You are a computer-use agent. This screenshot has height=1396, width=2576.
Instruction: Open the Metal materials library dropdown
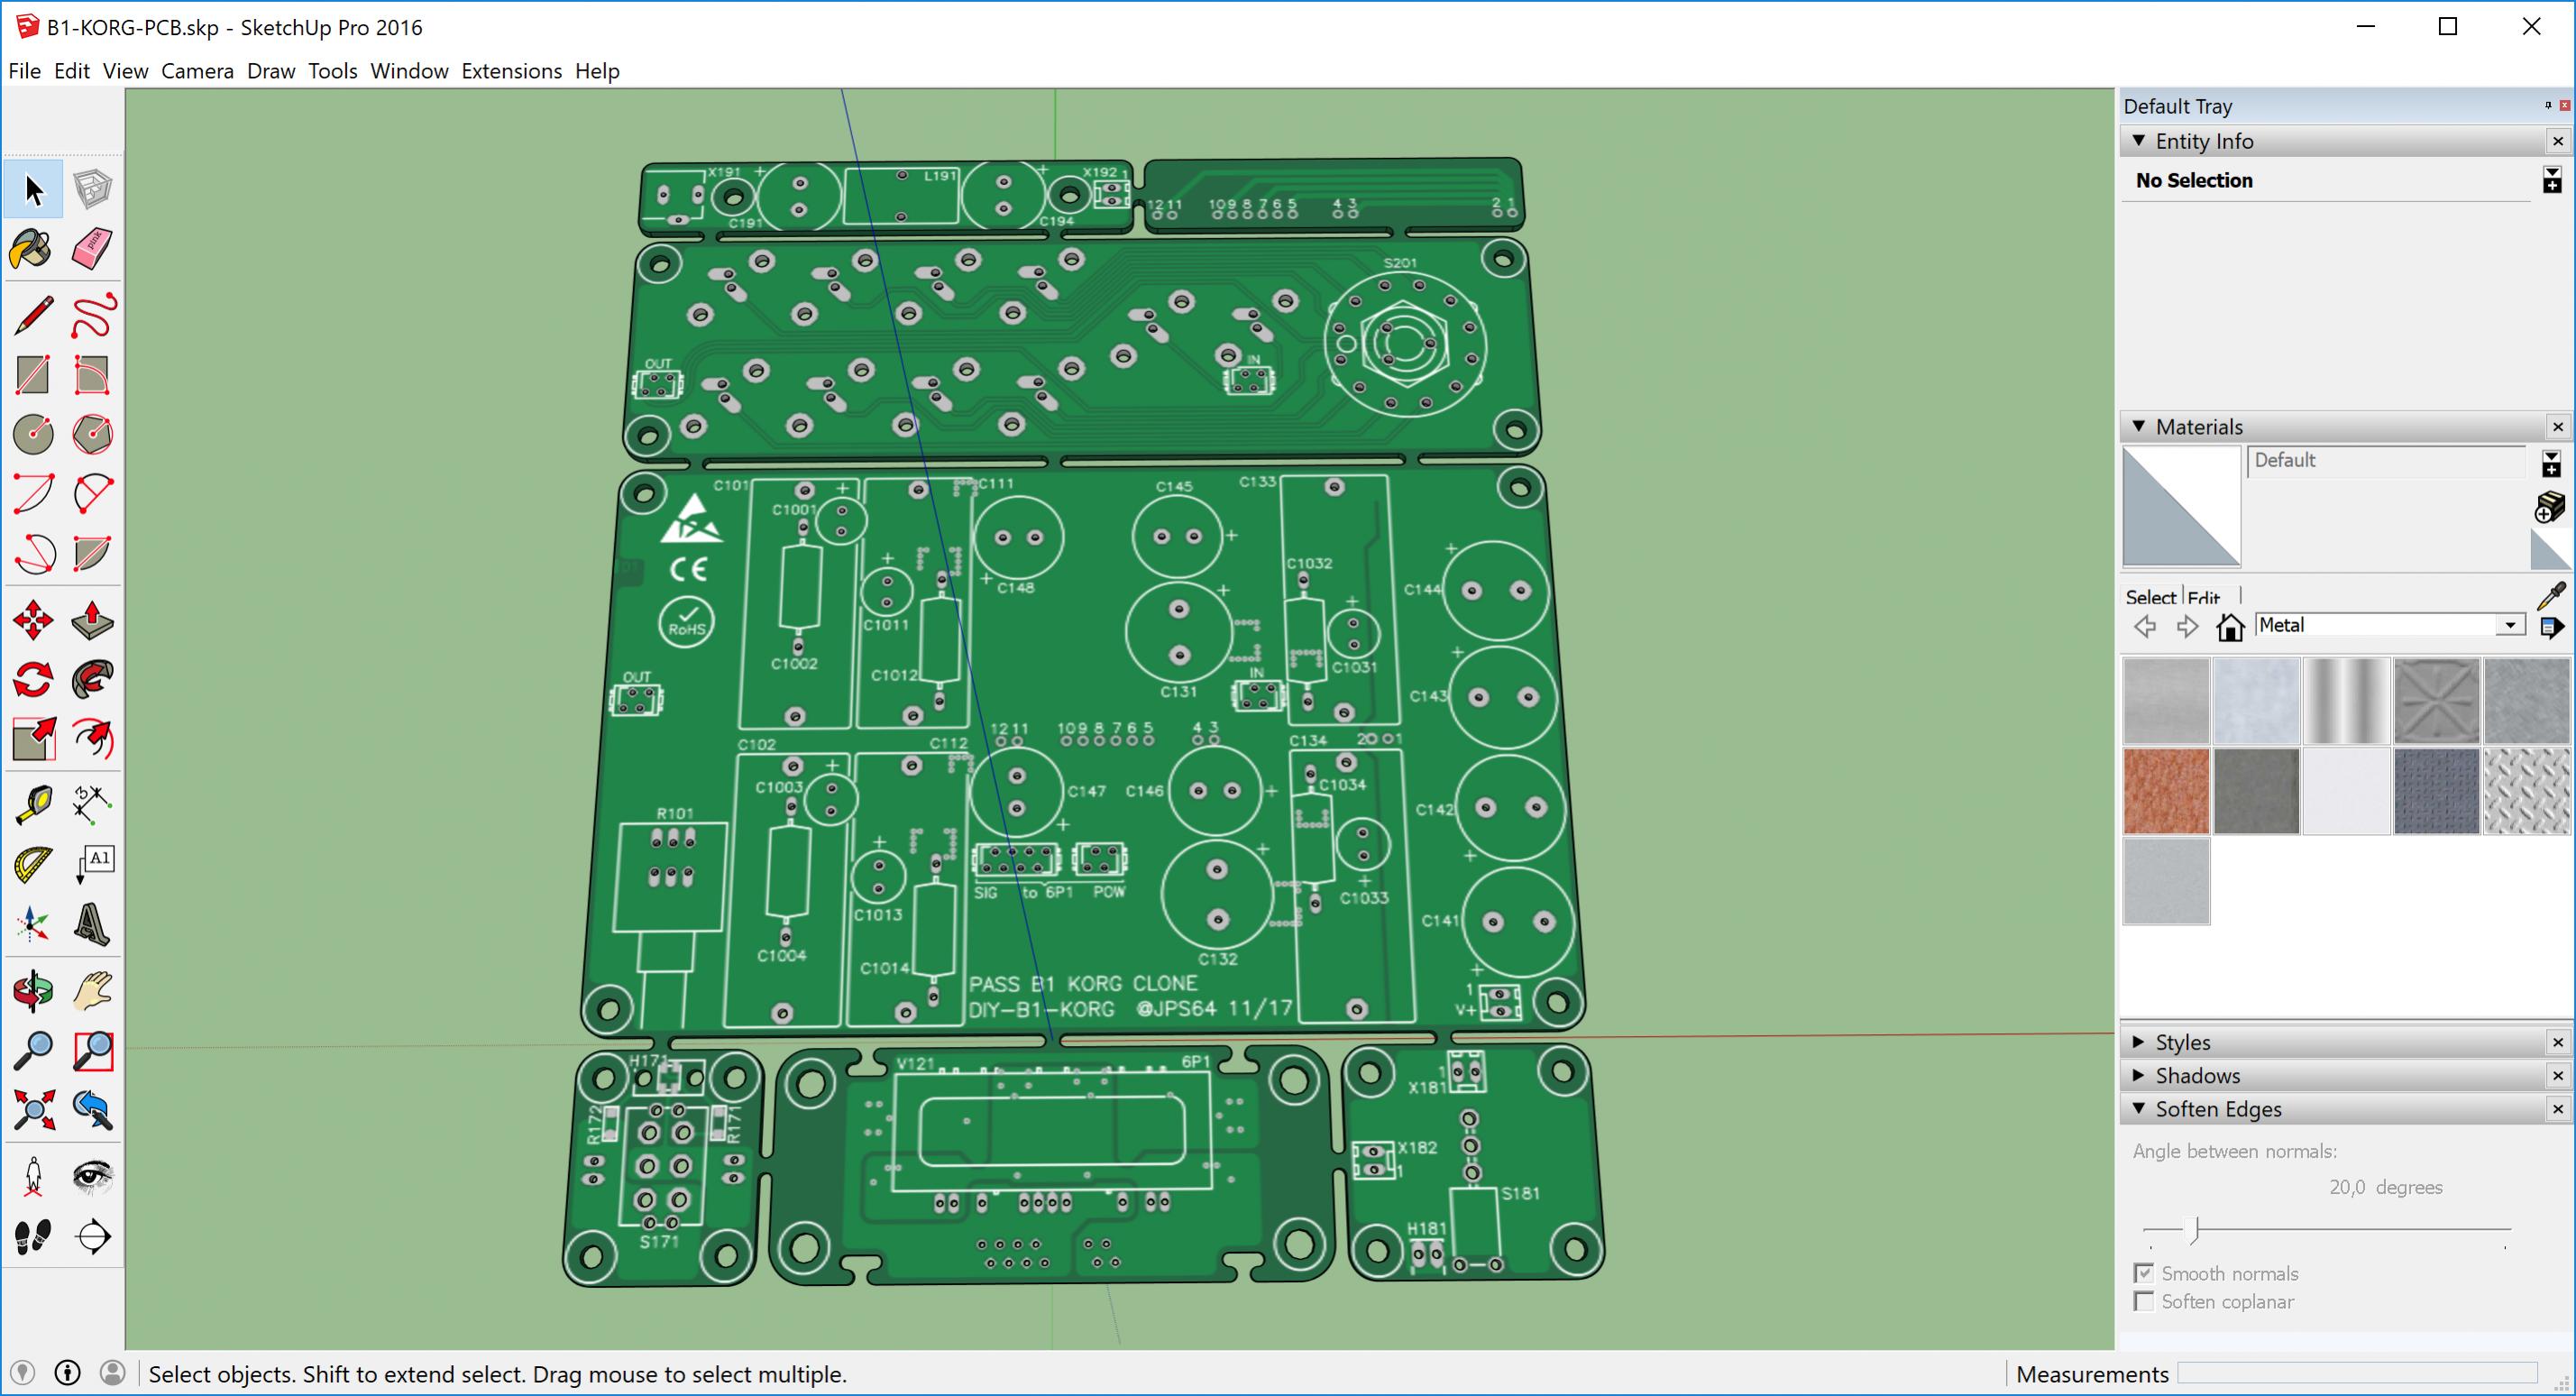pos(2510,625)
